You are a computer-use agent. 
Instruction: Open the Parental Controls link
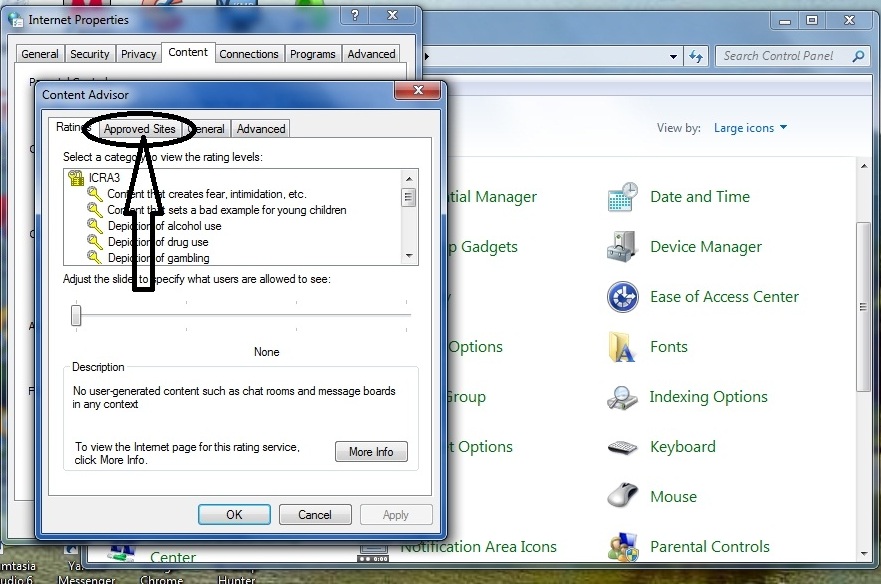[710, 547]
